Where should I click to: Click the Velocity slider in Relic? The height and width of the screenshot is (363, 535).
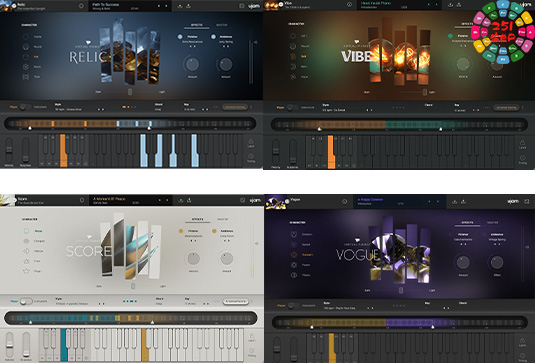point(9,150)
